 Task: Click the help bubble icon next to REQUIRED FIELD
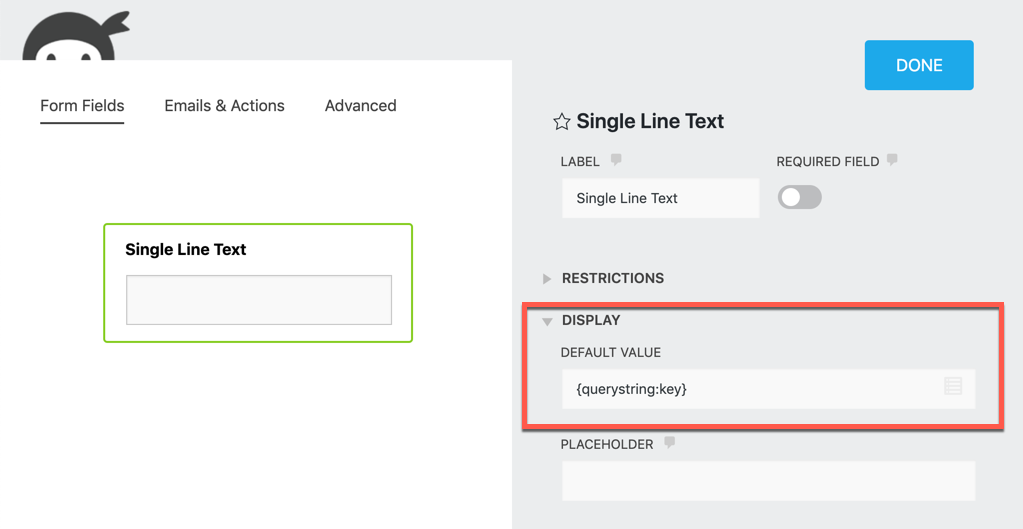point(892,160)
